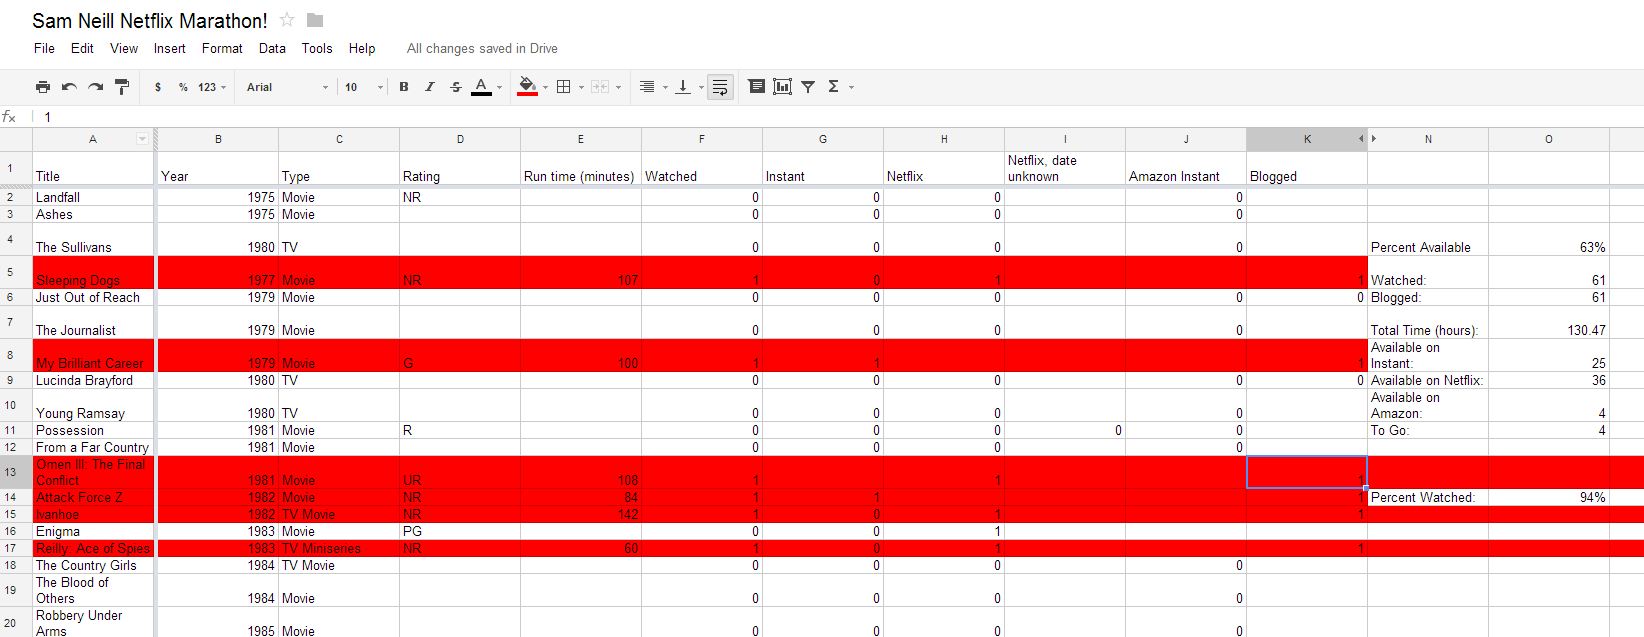Open the Arial font dropdown
This screenshot has height=637, width=1644.
288,87
